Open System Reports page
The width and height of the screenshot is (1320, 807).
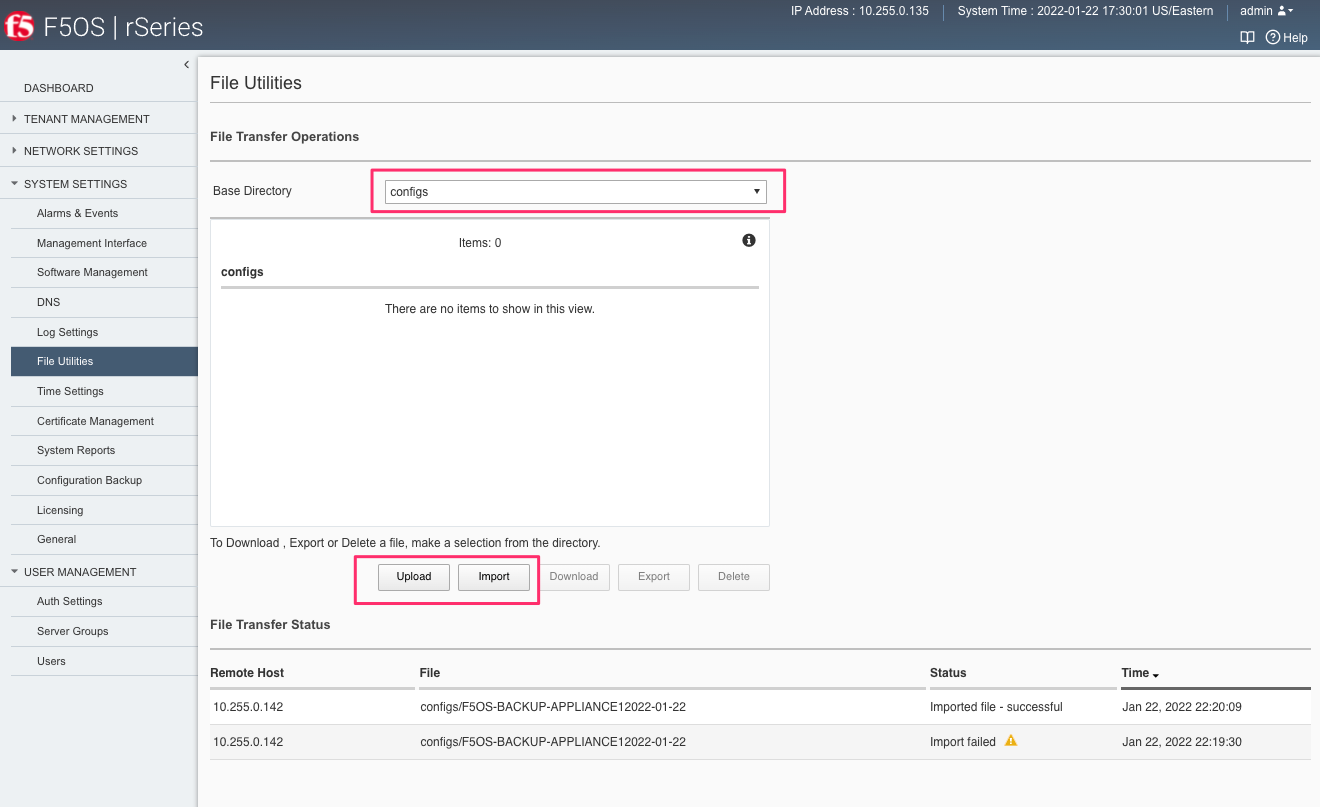coord(104,450)
